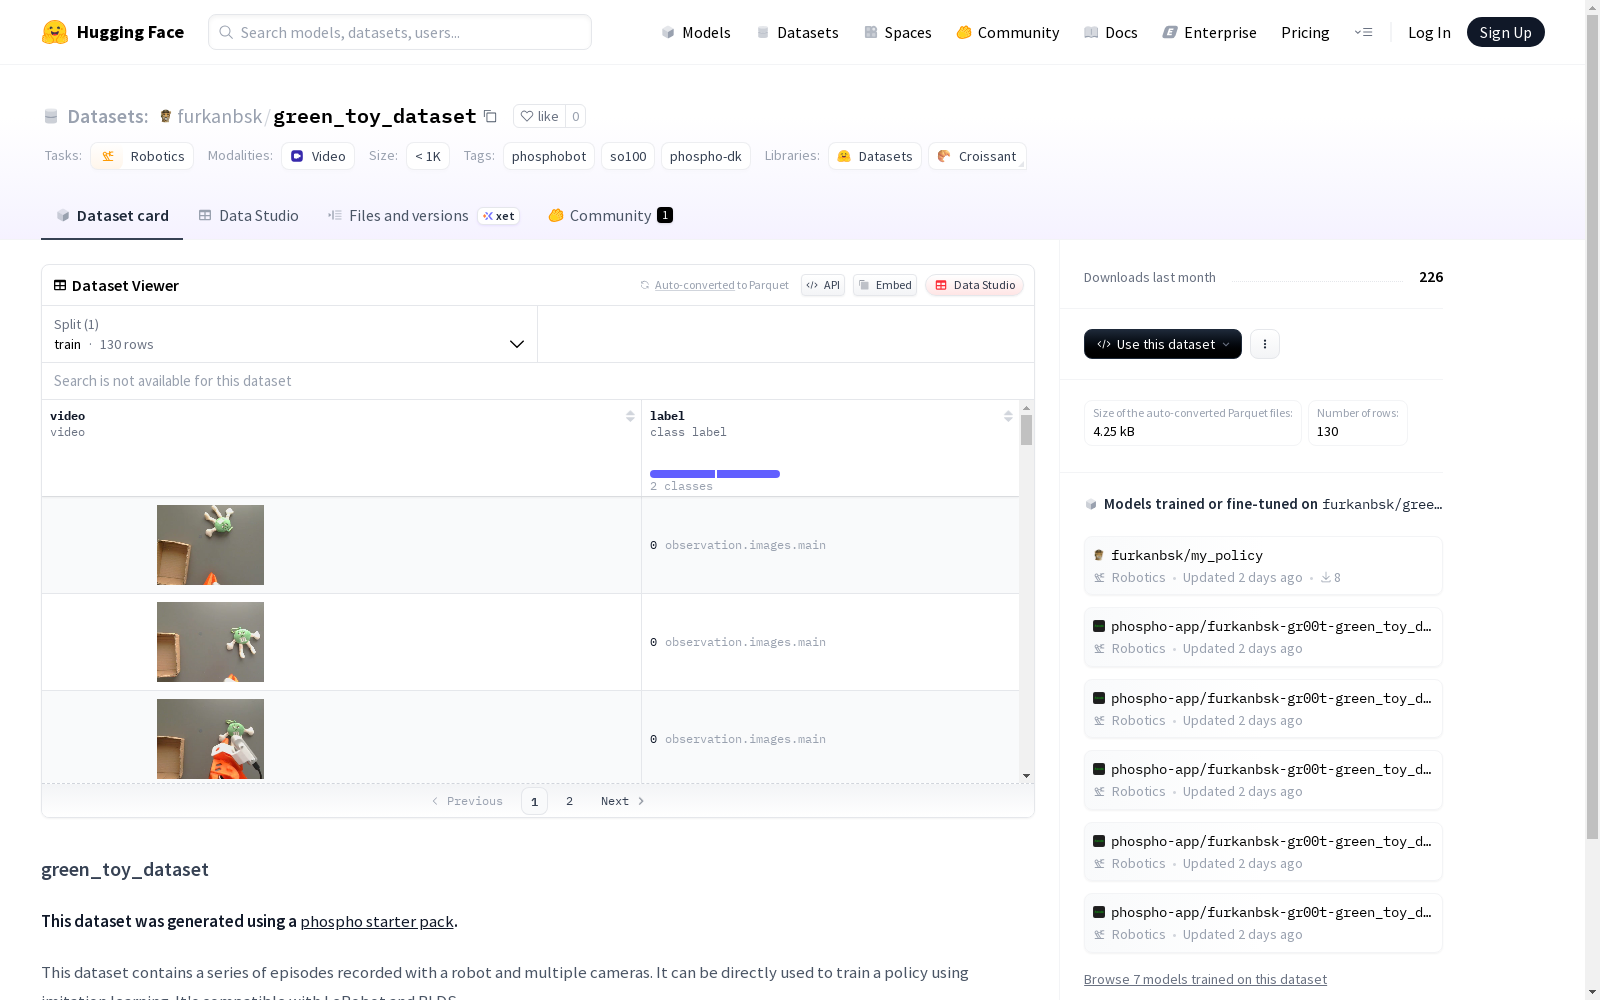
Task: Open the three-dot dataset options menu
Action: click(1265, 344)
